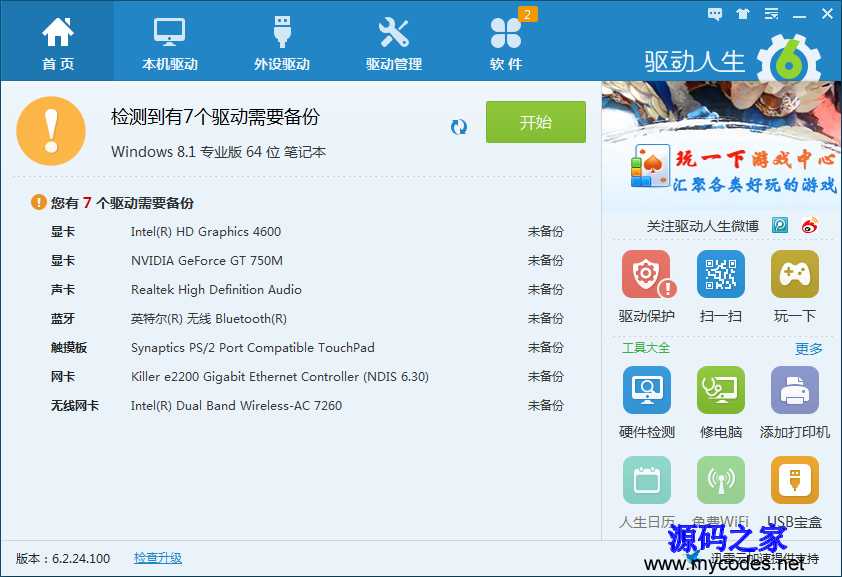
Task: Open the skin shirt icon
Action: (743, 14)
